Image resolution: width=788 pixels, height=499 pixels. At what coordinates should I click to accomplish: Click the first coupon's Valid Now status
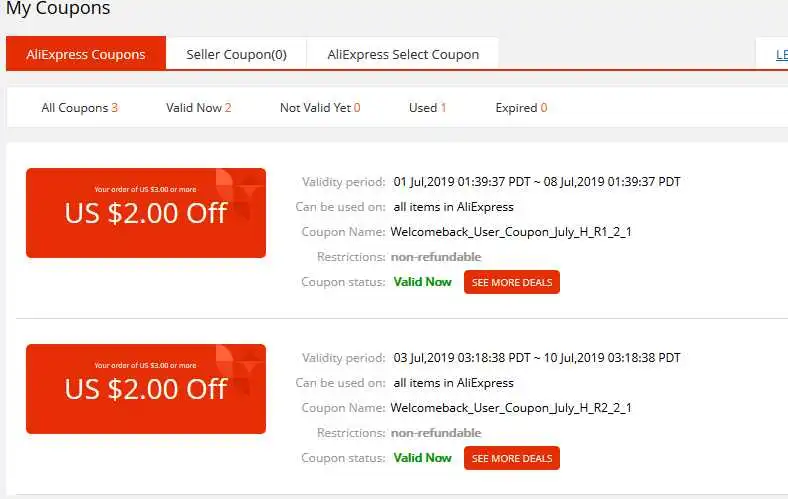[423, 282]
